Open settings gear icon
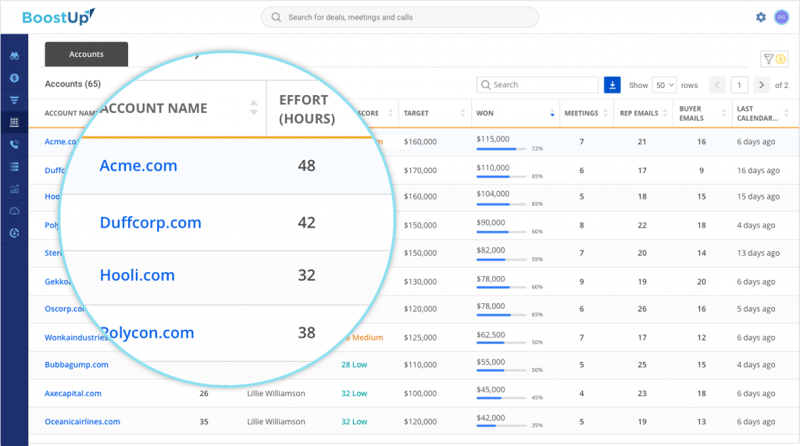Viewport: 800px width, 446px height. click(x=761, y=17)
